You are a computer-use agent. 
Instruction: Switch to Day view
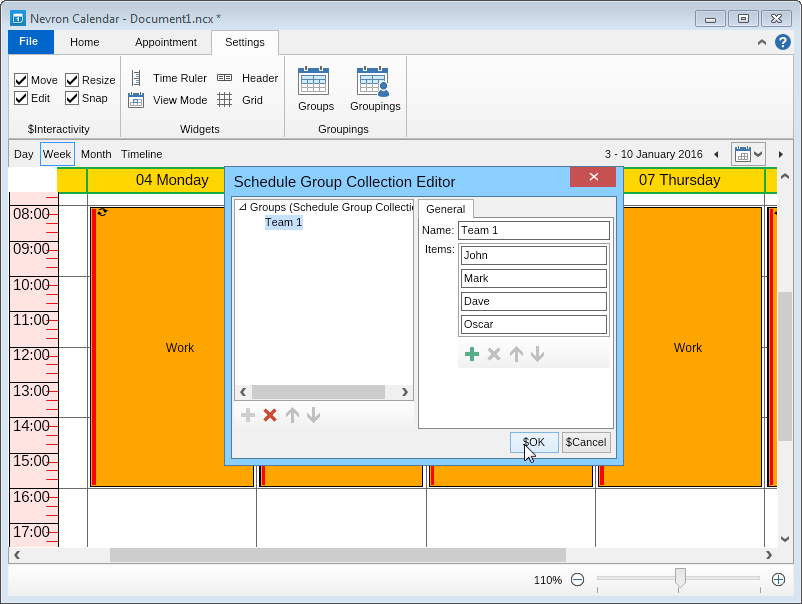24,154
